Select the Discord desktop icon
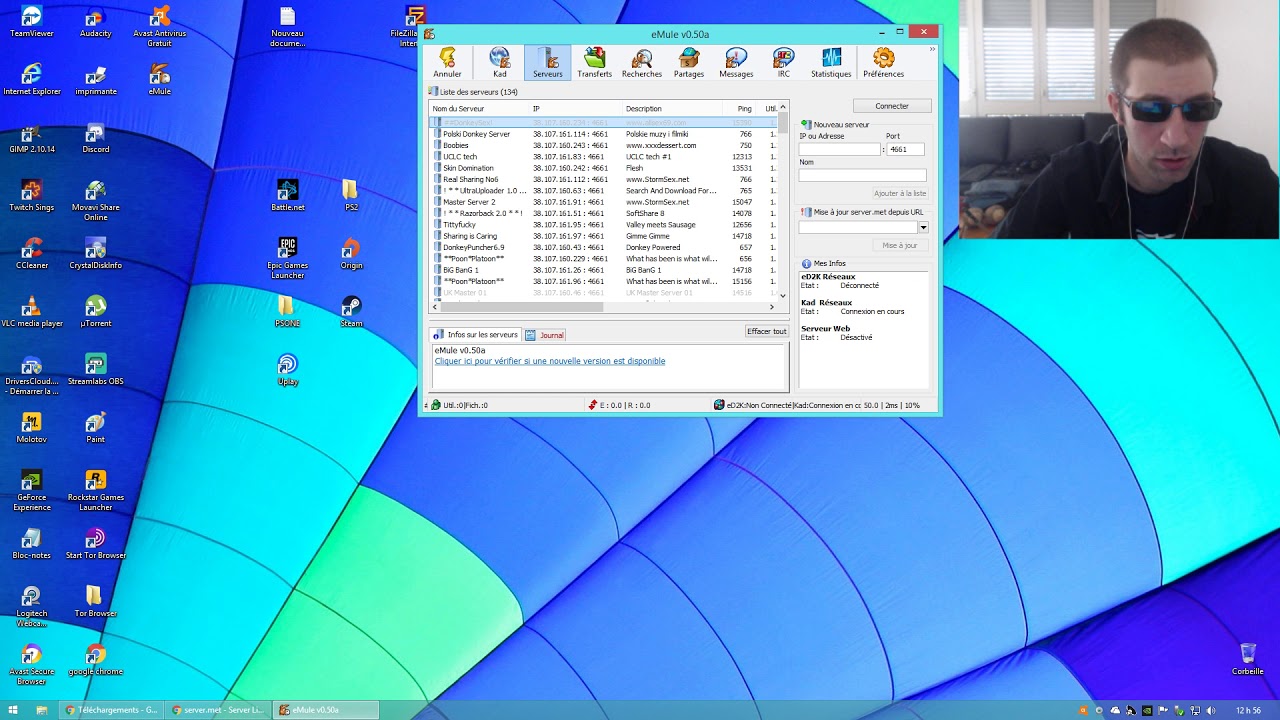This screenshot has height=720, width=1280. pos(95,139)
